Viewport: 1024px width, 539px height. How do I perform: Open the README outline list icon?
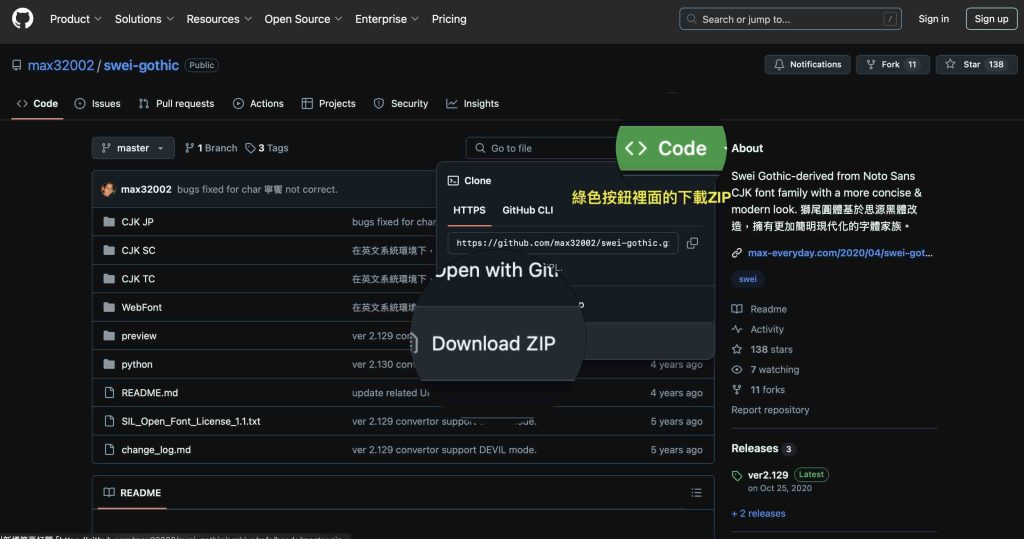click(696, 493)
